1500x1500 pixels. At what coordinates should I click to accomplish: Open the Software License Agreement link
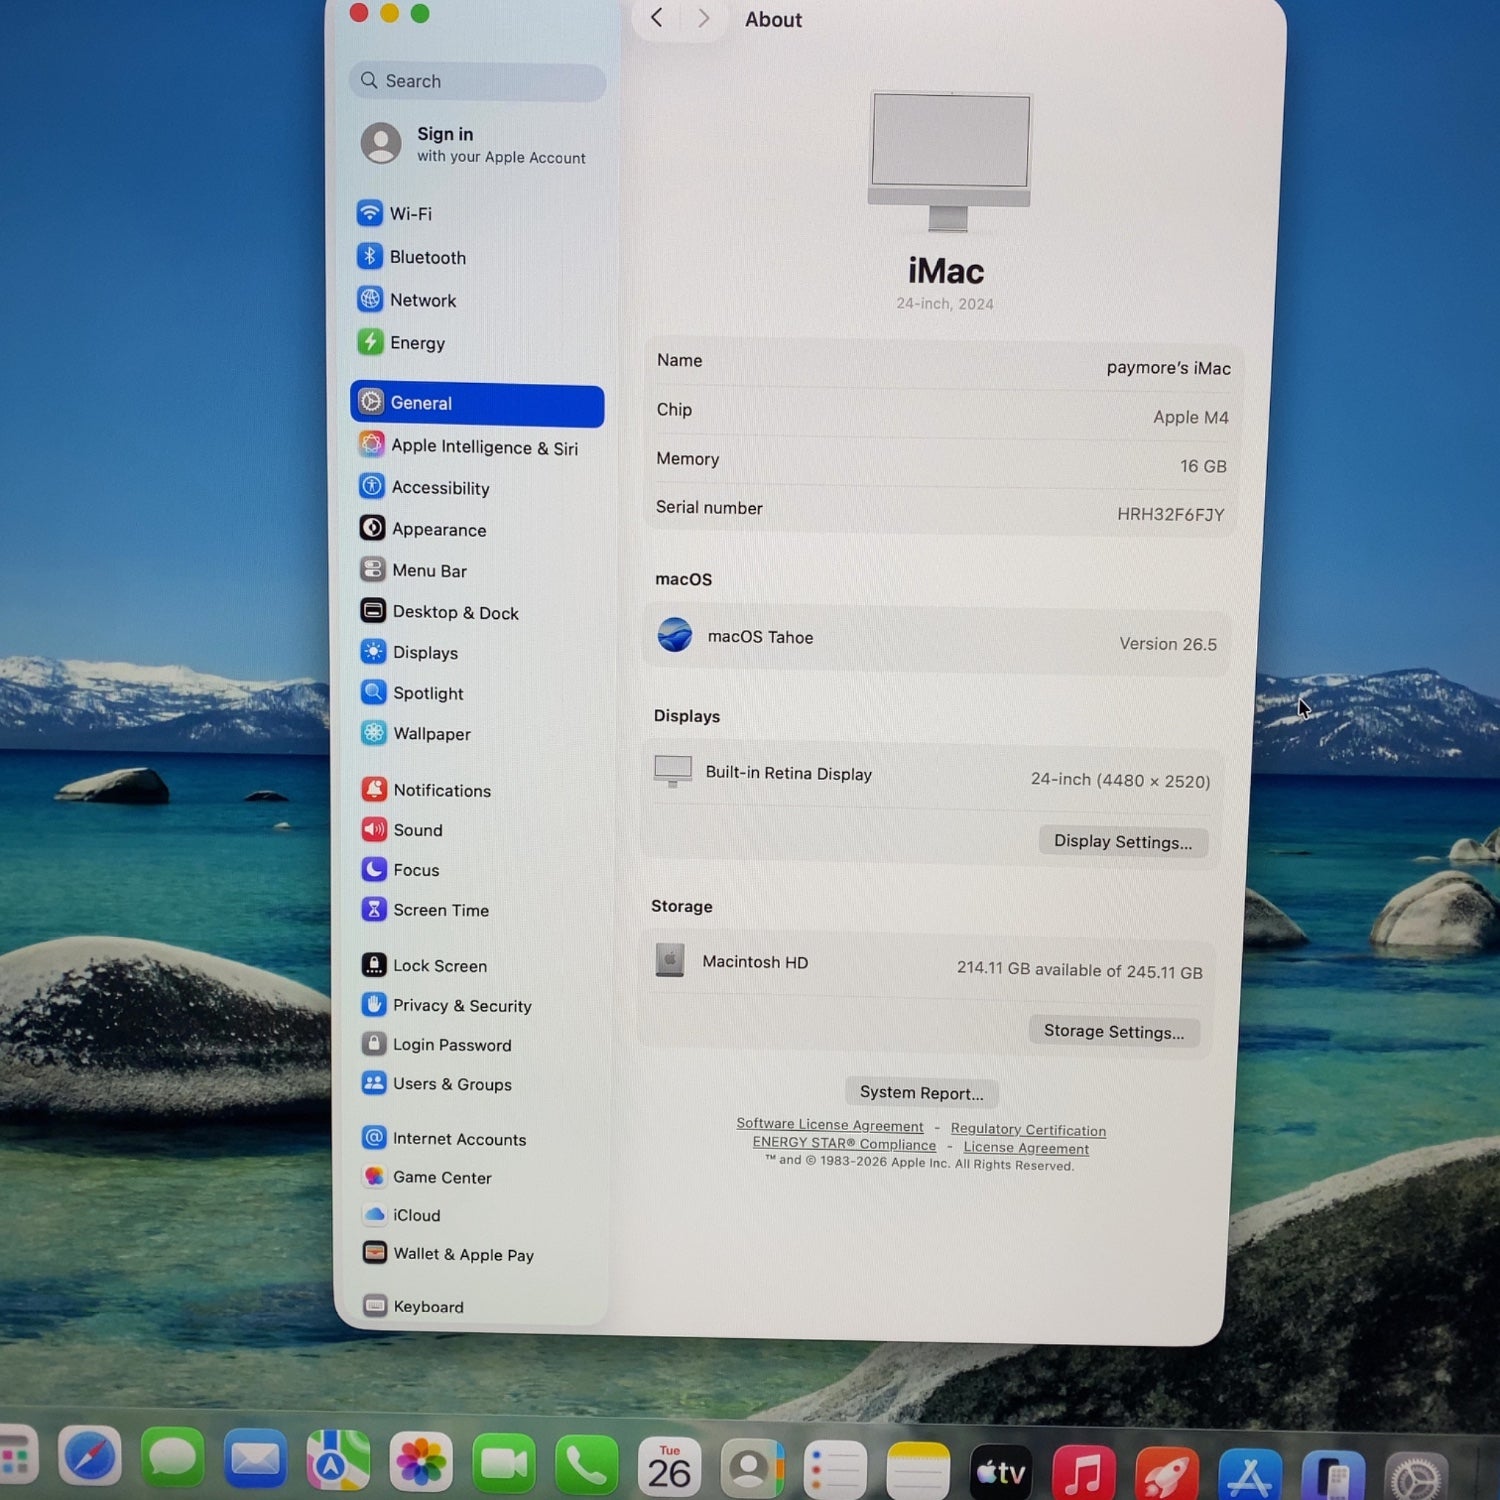pyautogui.click(x=830, y=1125)
